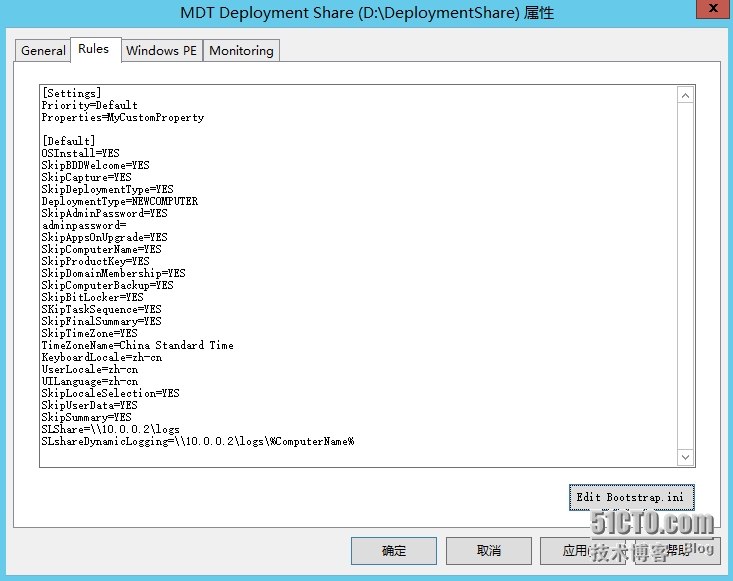
Task: Click the TimeZoneName=China Standard Time line
Action: (137, 345)
